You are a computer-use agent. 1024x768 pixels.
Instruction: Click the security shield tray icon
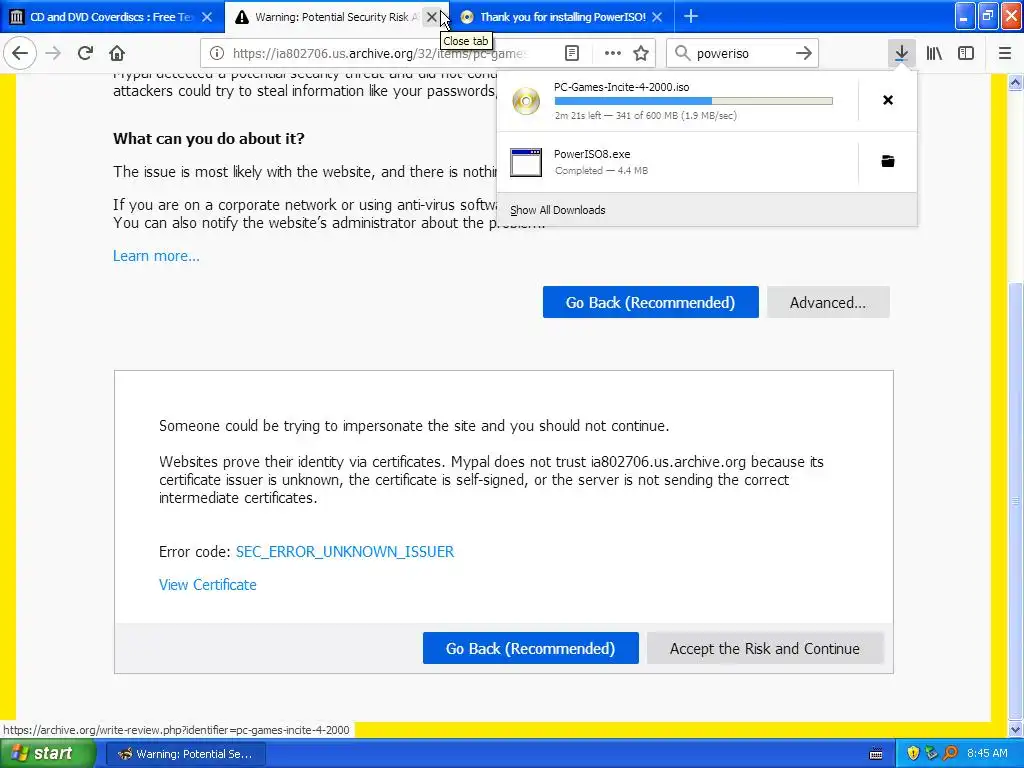click(x=913, y=754)
